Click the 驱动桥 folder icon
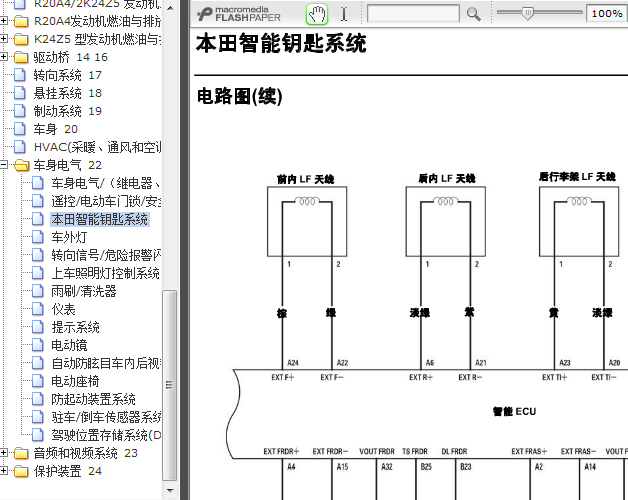Viewport: 628px width, 500px height. click(21, 57)
